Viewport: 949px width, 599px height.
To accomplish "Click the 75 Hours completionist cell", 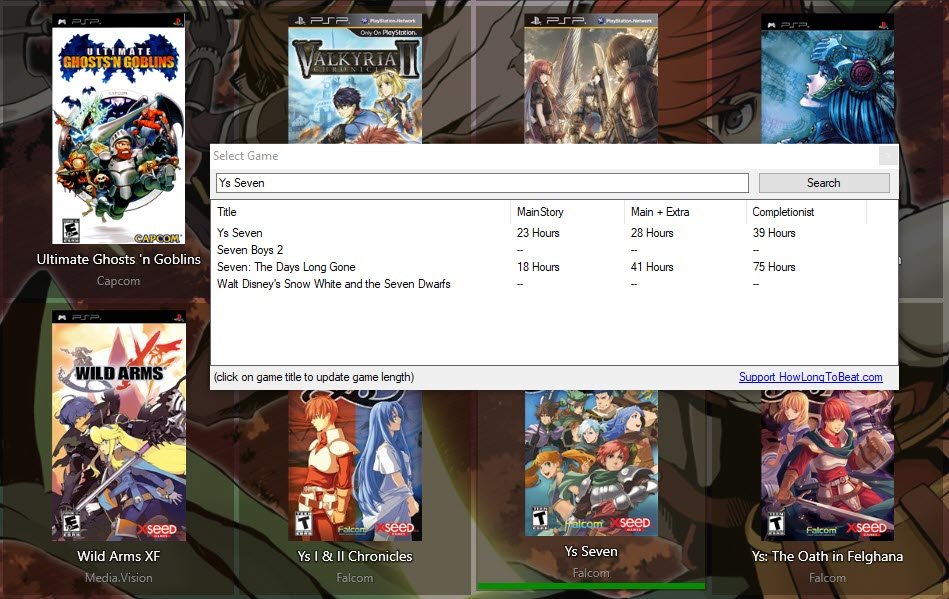I will point(774,267).
